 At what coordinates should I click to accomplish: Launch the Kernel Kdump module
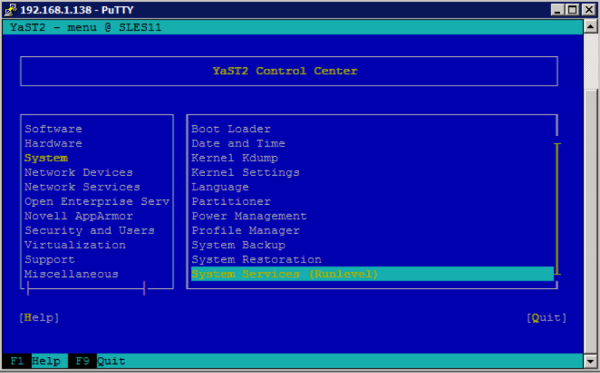(235, 158)
